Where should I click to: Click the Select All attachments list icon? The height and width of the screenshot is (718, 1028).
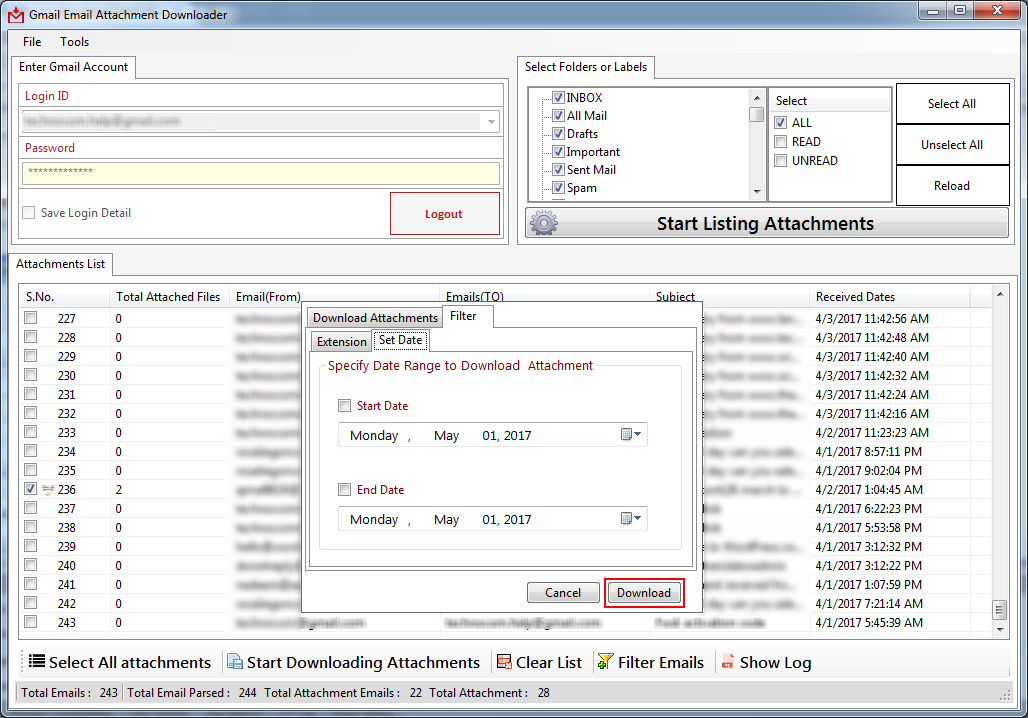pos(37,662)
